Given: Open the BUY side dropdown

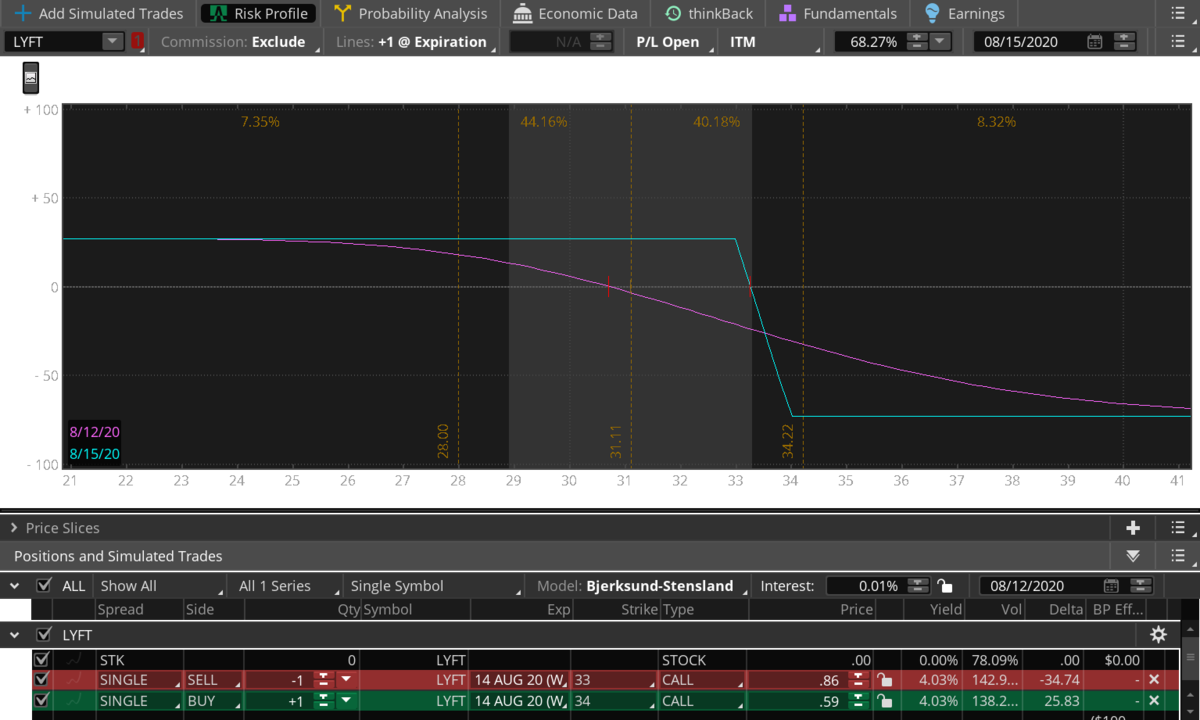Looking at the screenshot, I should click(x=212, y=701).
